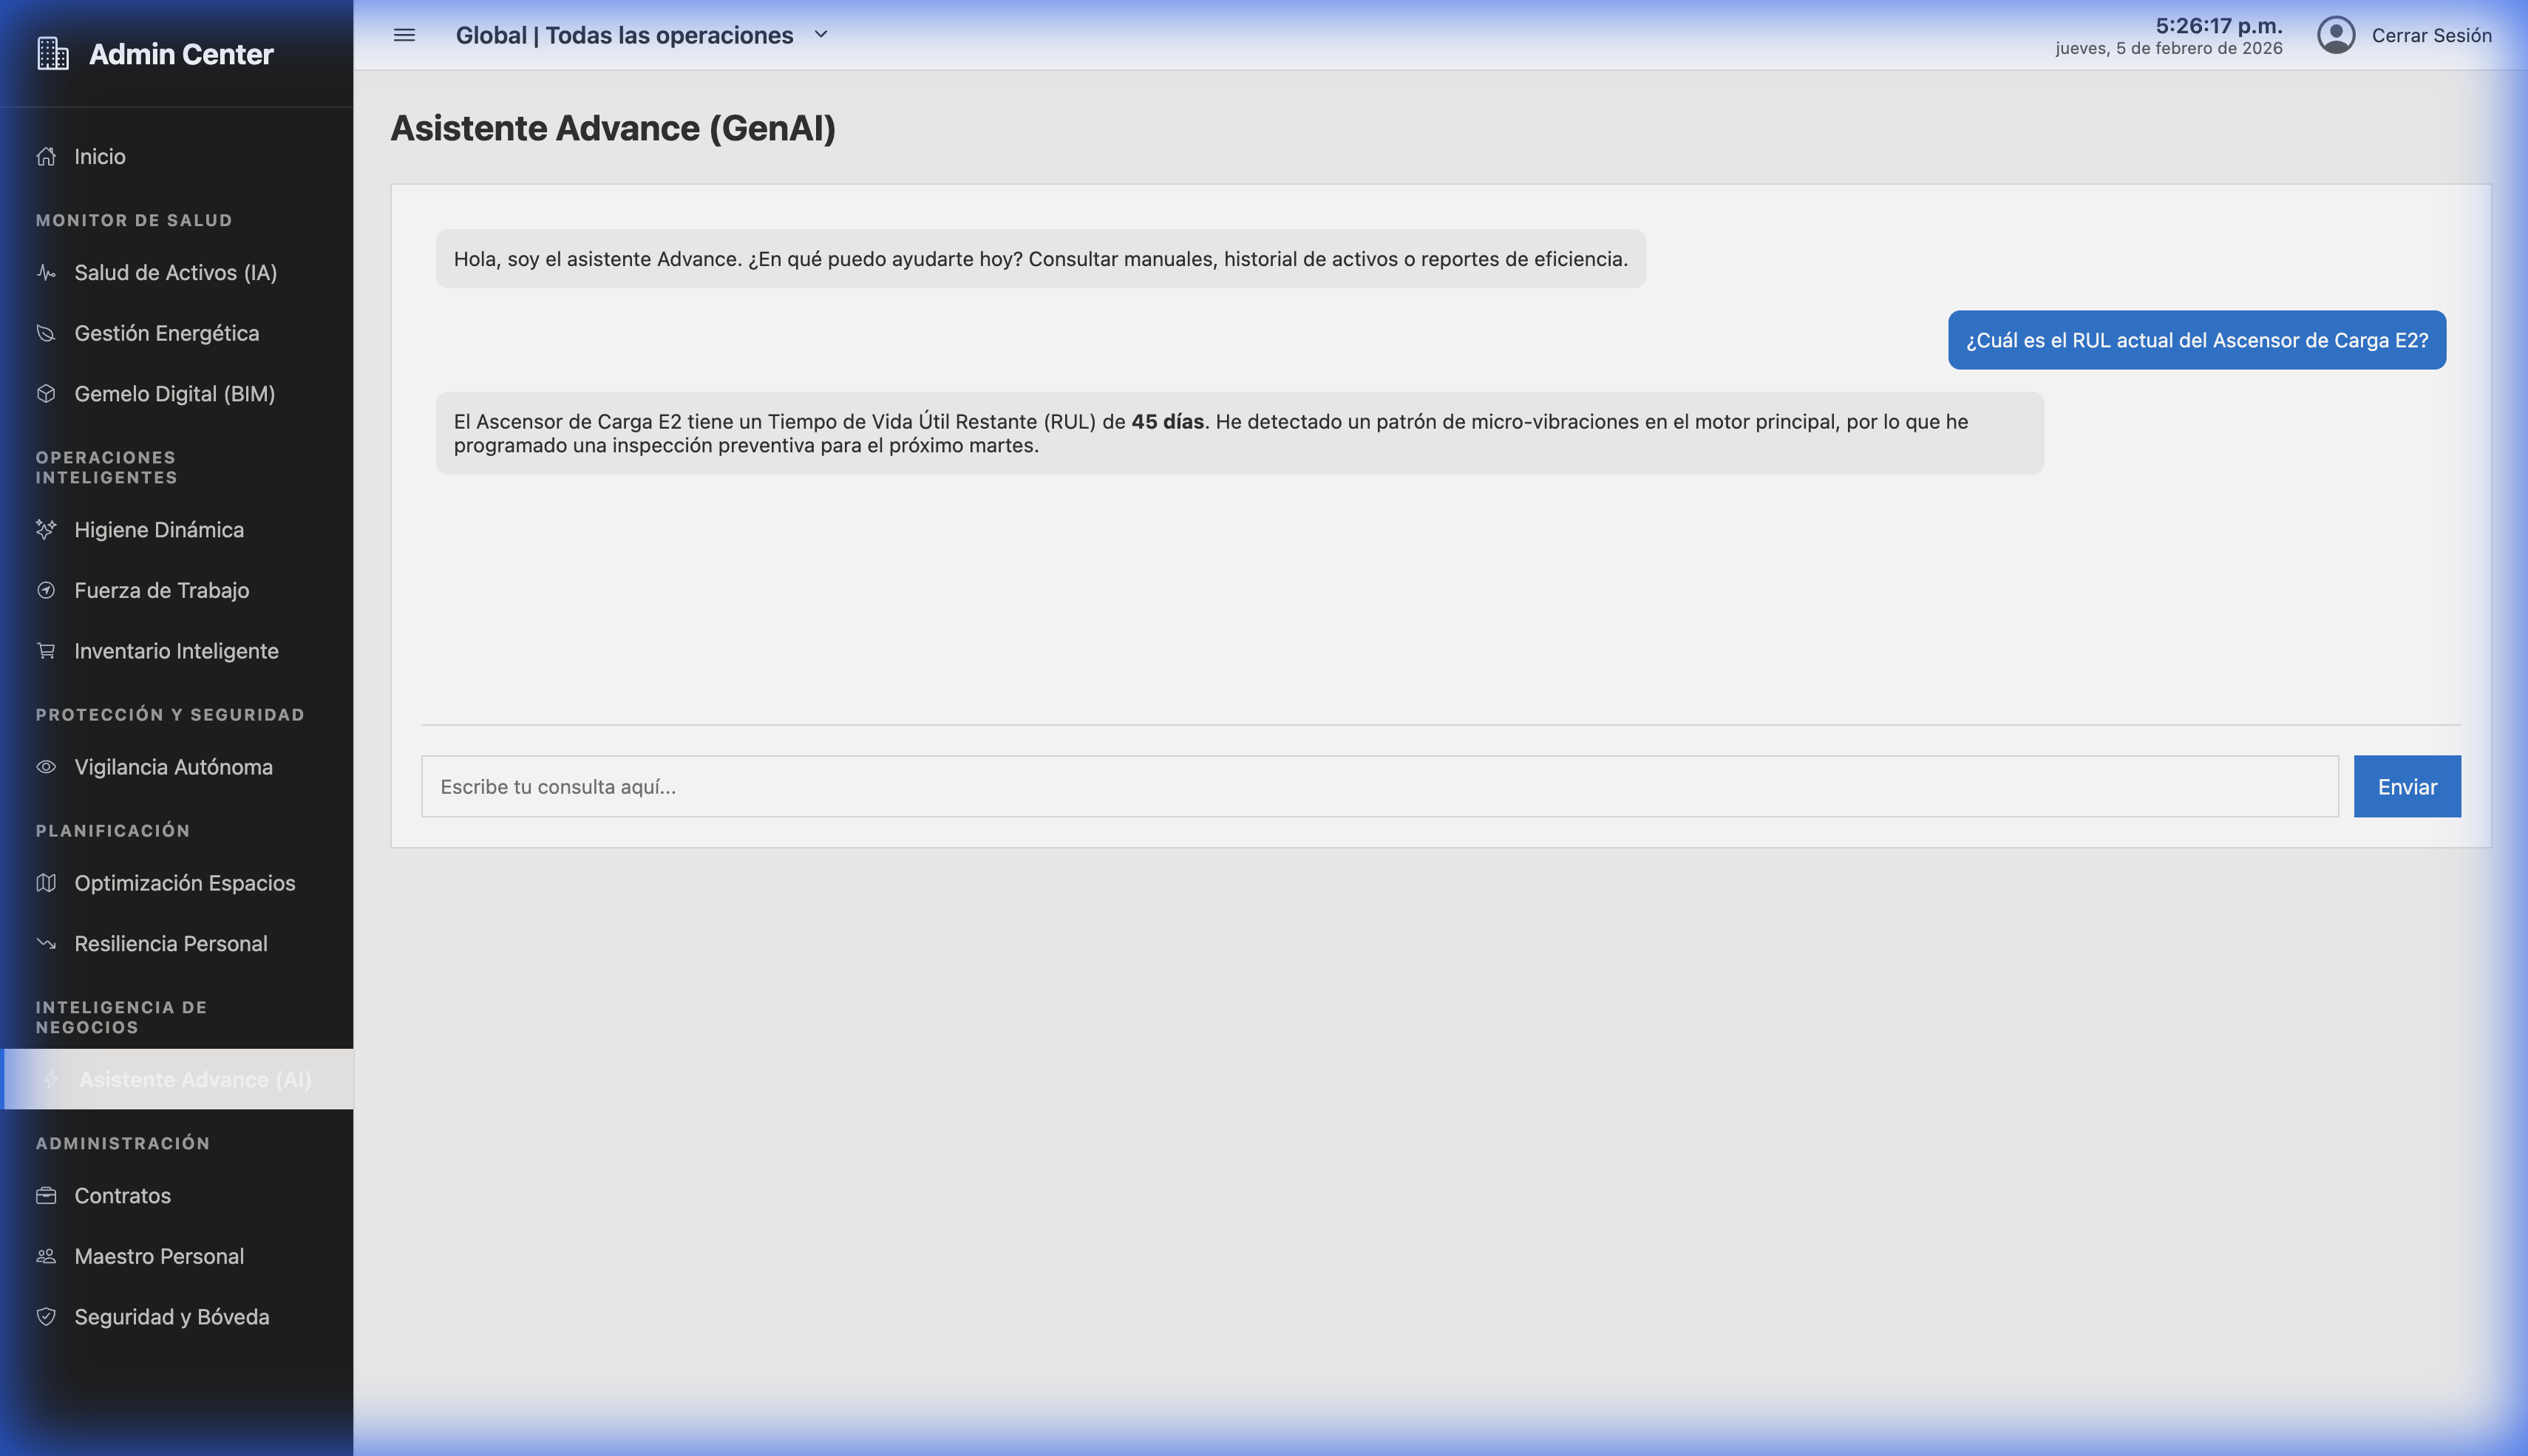Open Fuerza de Trabajo via its compass icon
The image size is (2528, 1456).
47,590
